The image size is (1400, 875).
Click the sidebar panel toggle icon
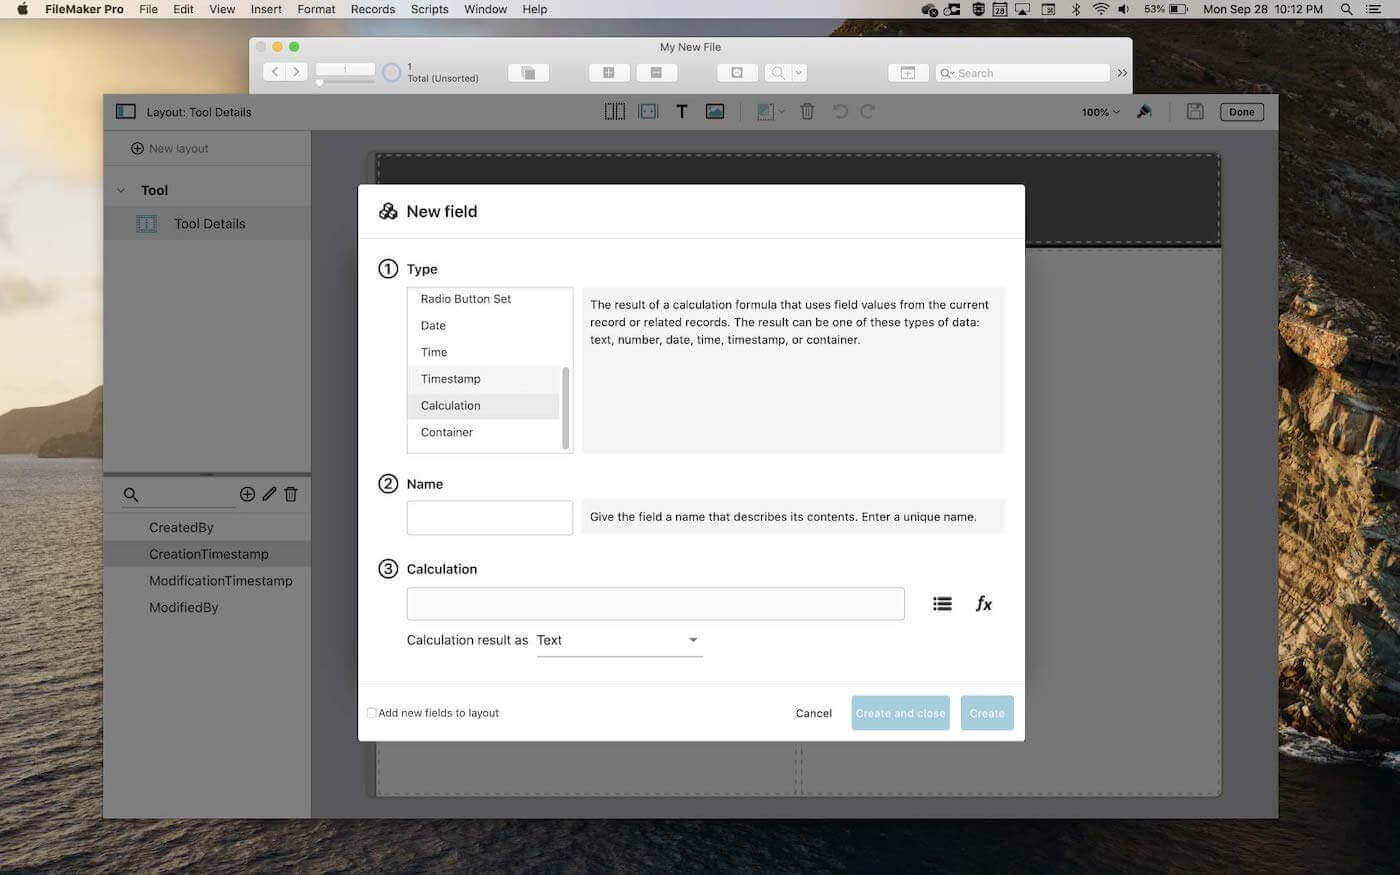click(x=126, y=112)
